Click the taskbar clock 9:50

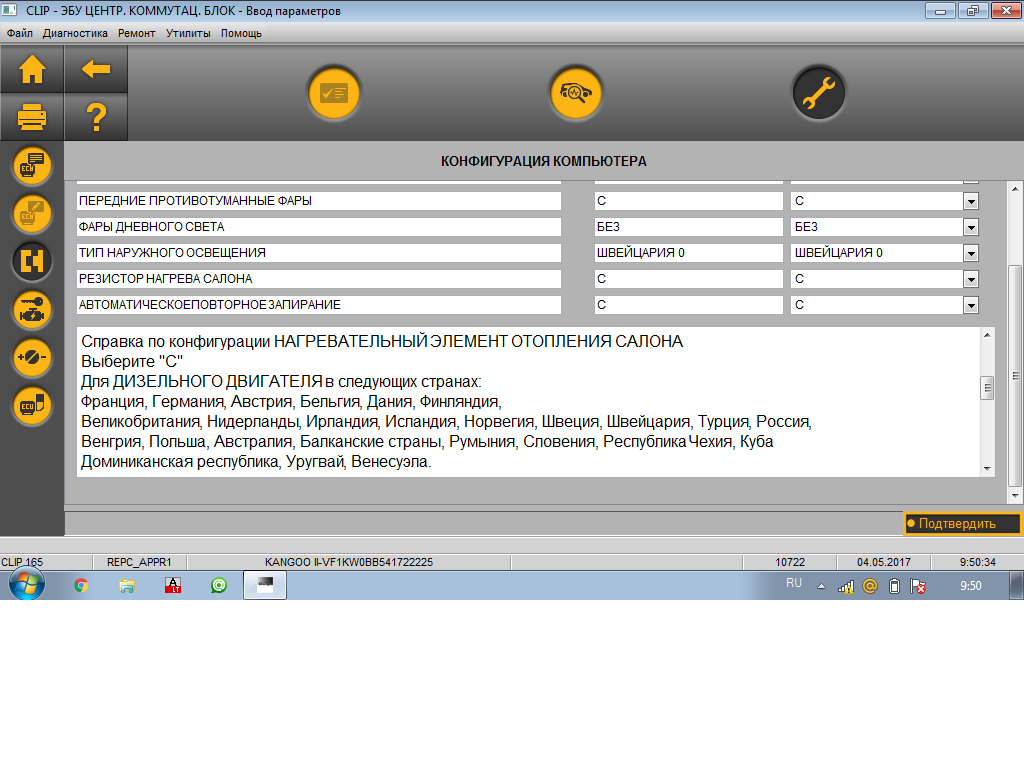(970, 586)
